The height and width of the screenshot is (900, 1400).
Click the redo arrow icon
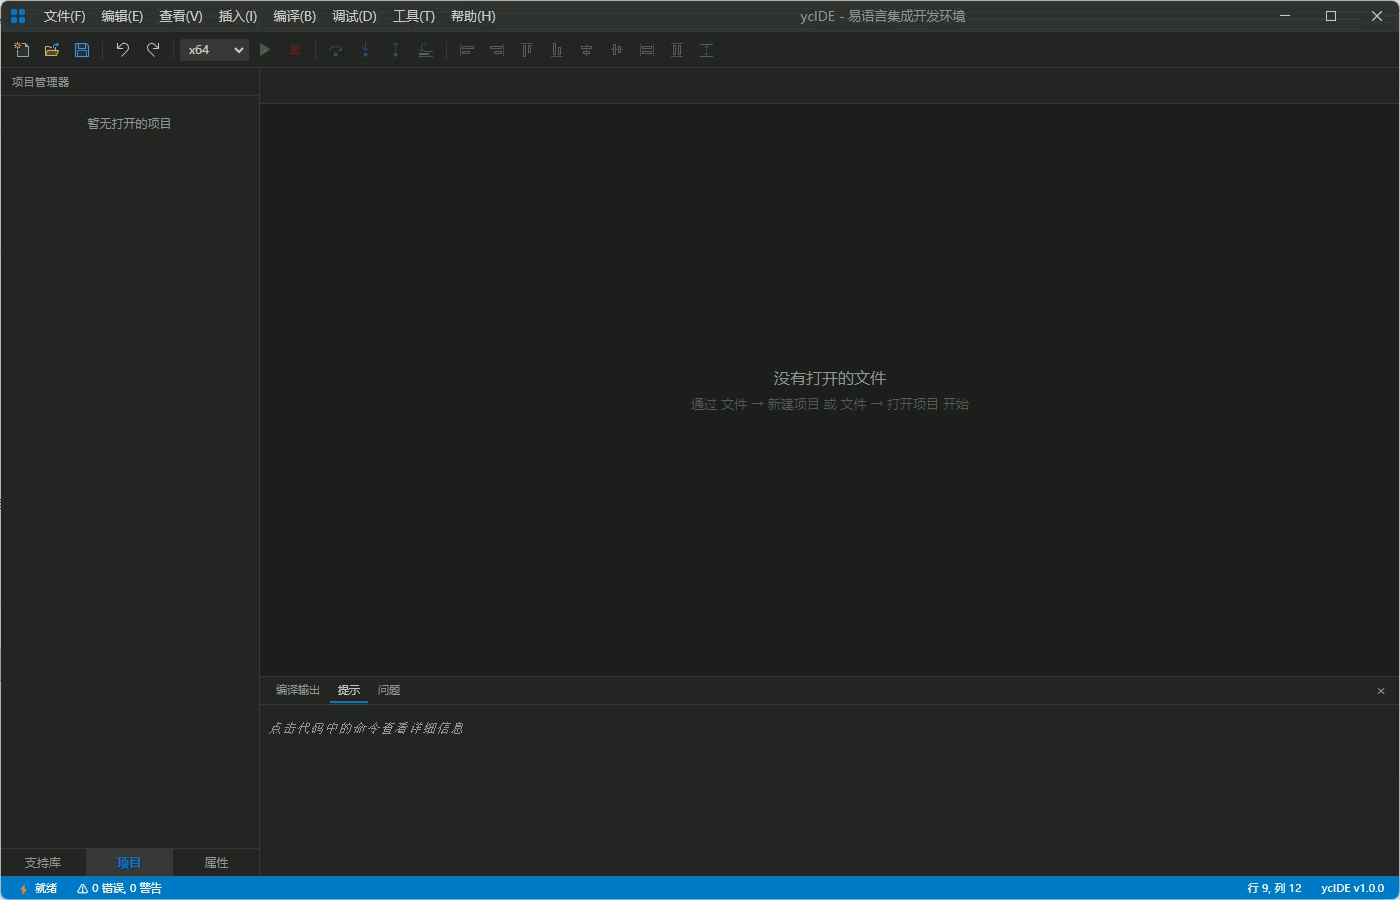click(x=153, y=50)
